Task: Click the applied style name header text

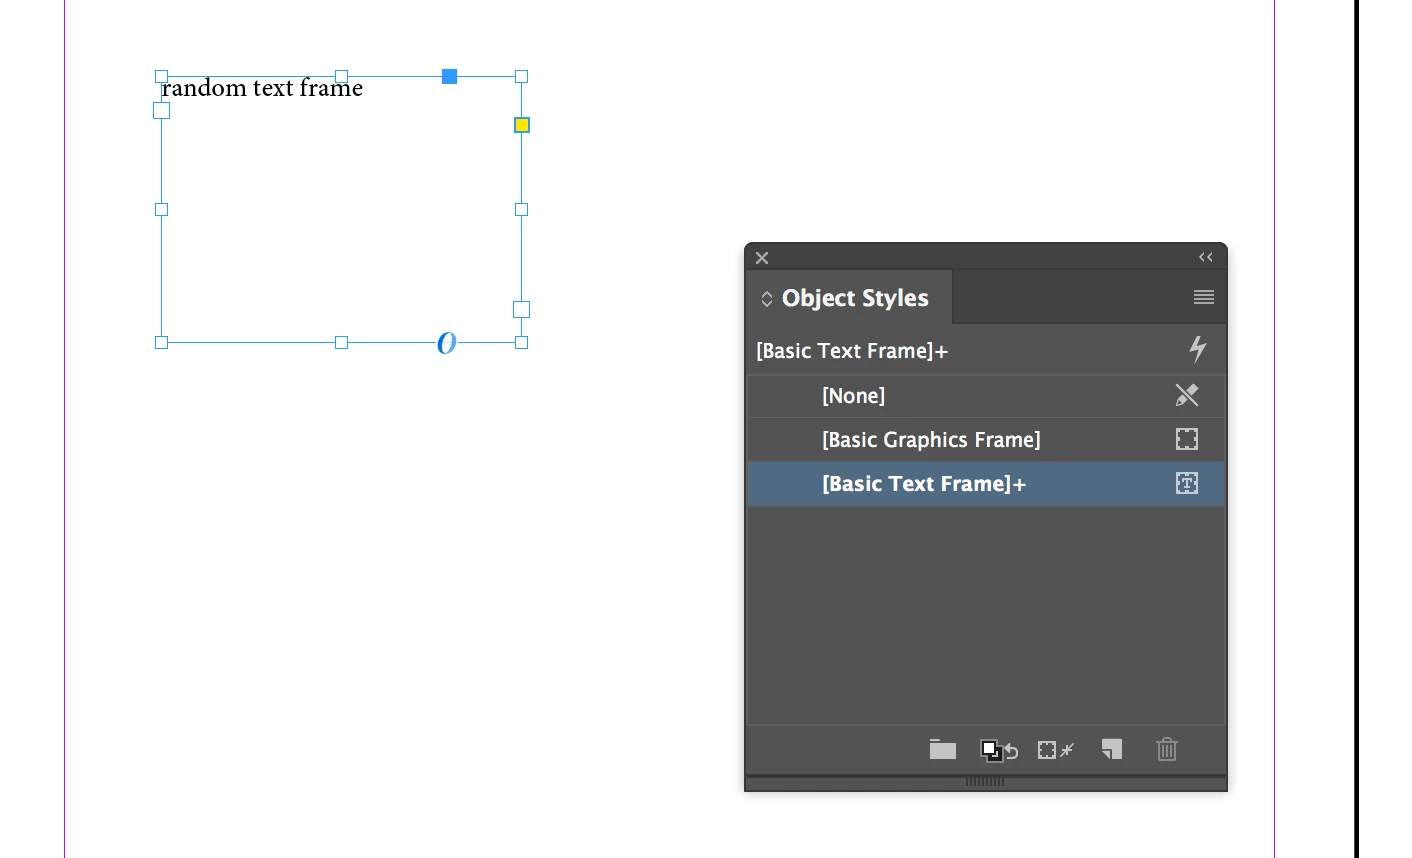Action: (x=852, y=351)
